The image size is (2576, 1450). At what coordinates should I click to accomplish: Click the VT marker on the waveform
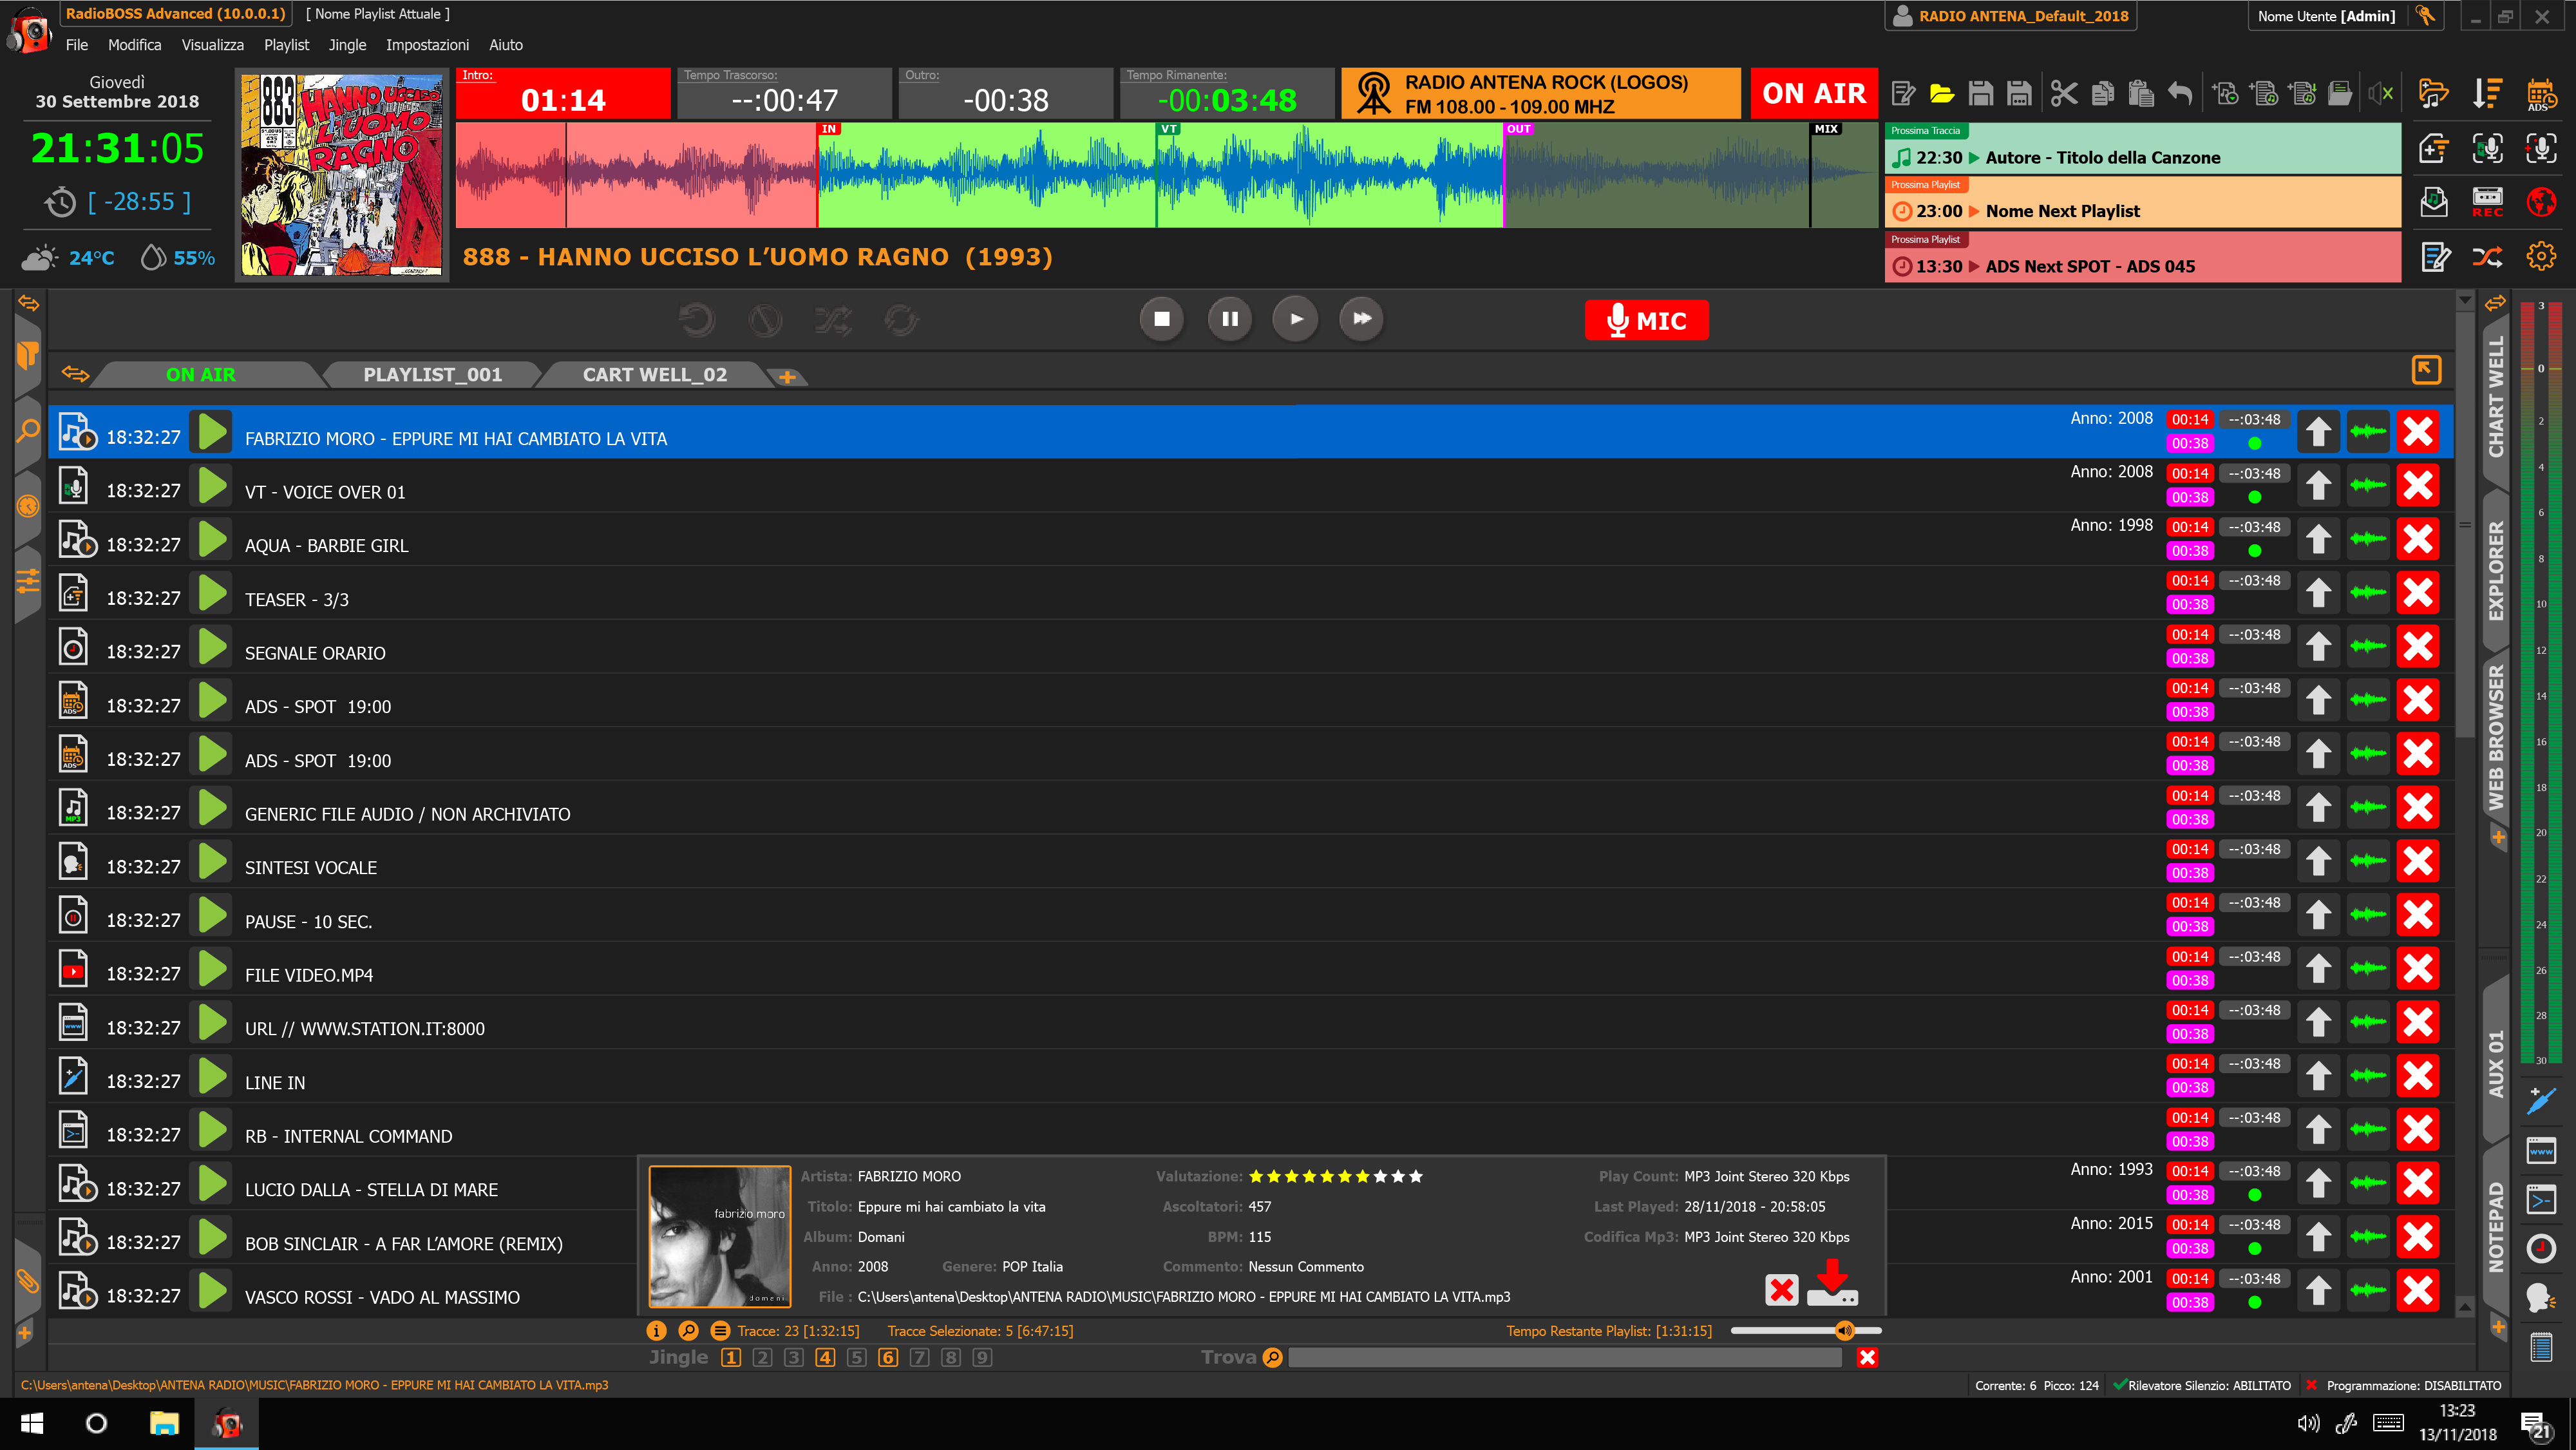pos(1168,129)
